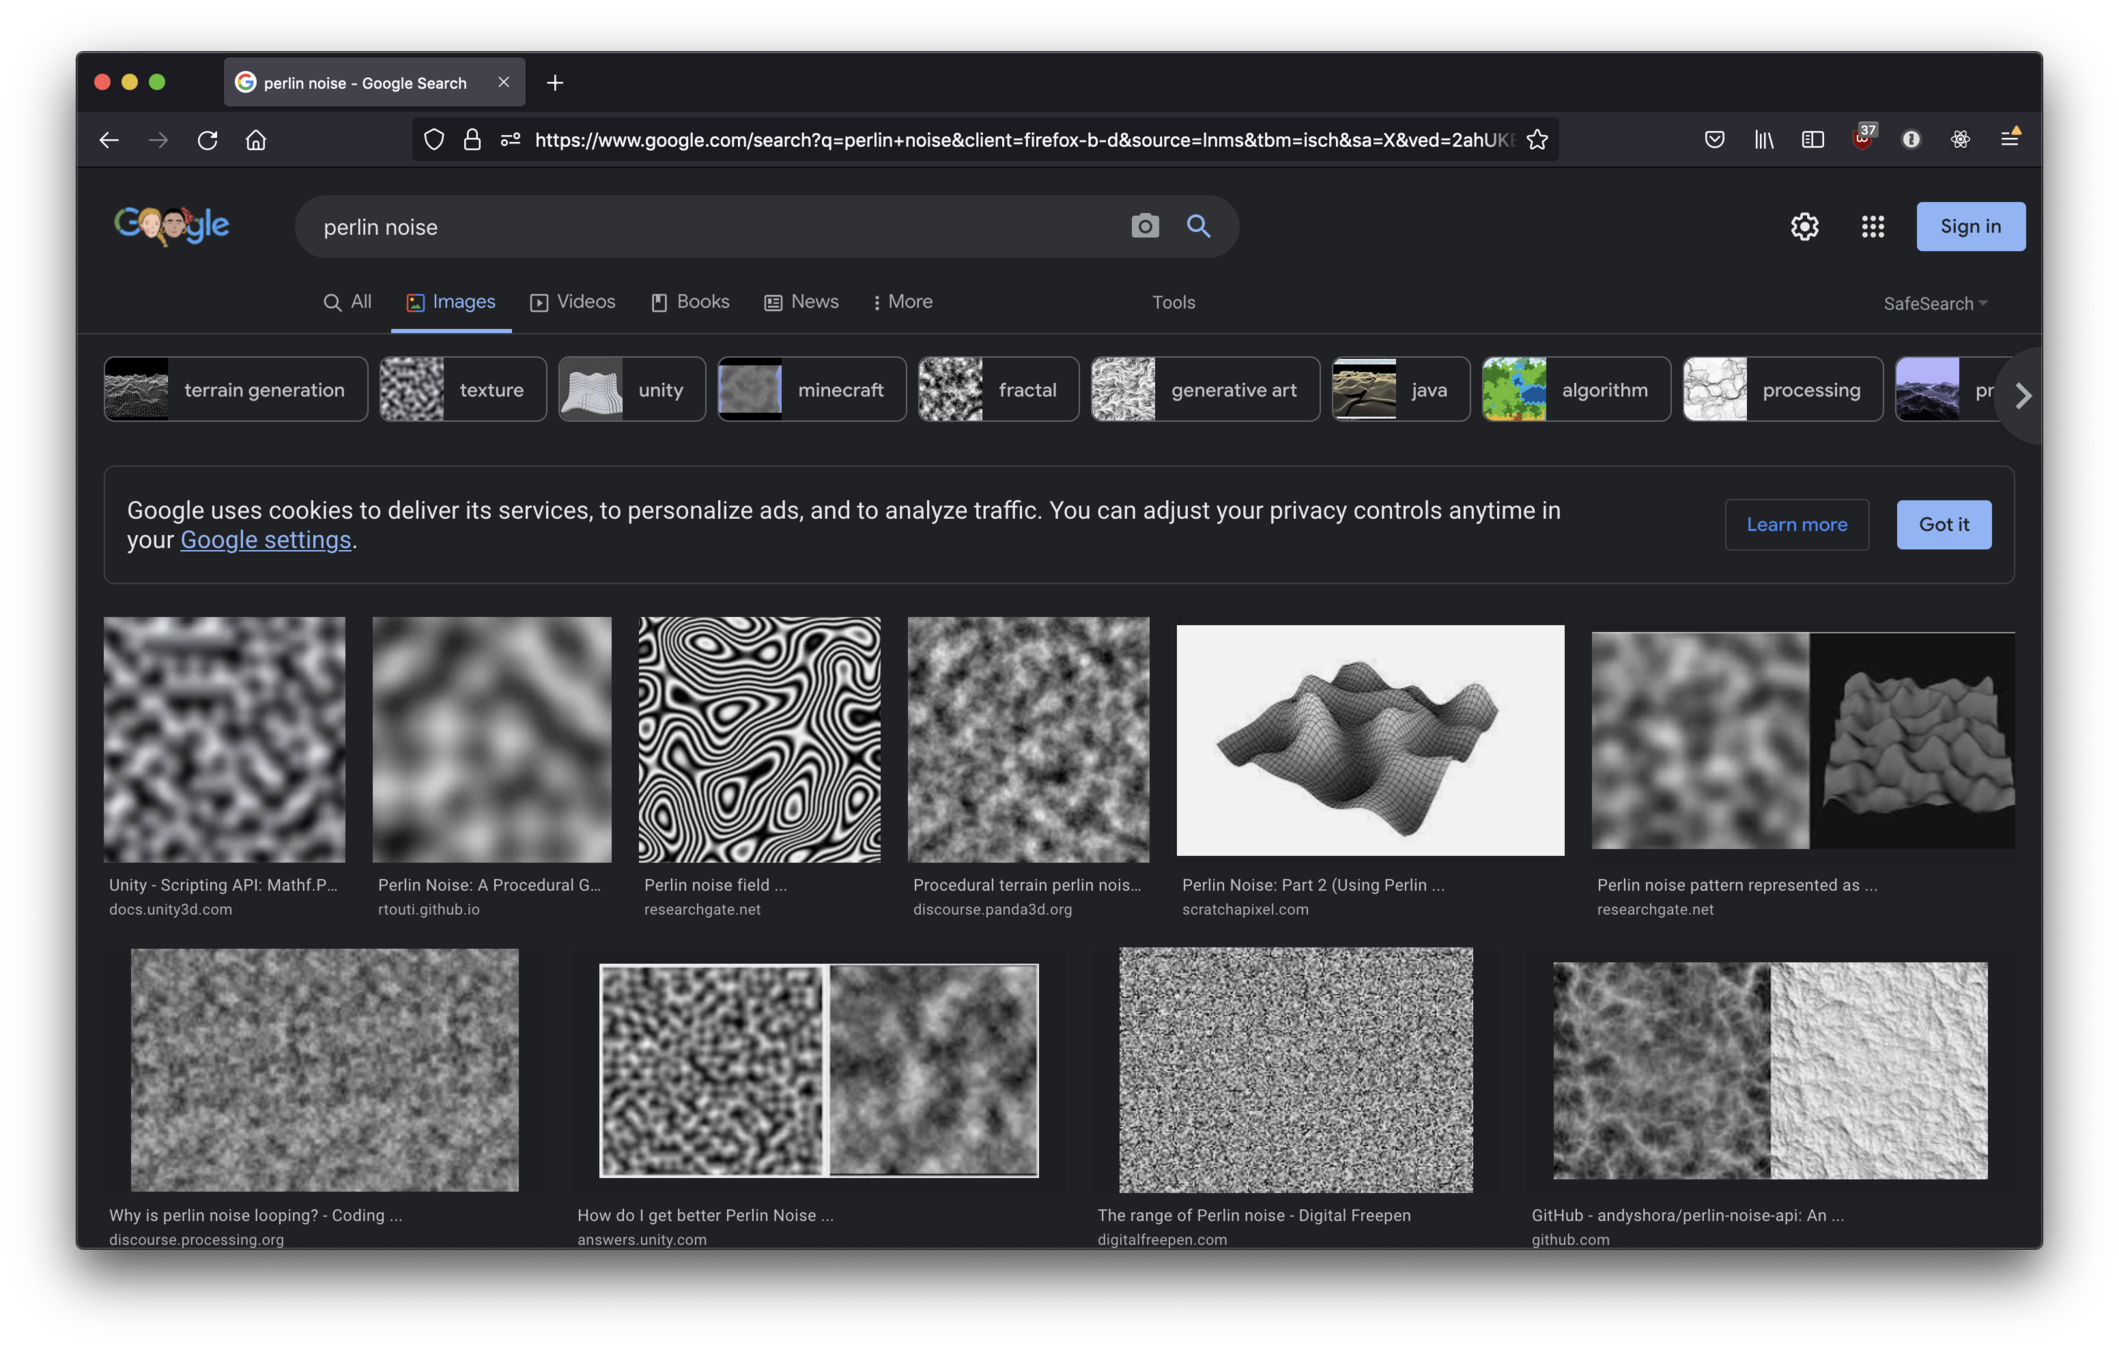Click the Tools filter toggle
This screenshot has height=1350, width=2119.
click(1173, 302)
